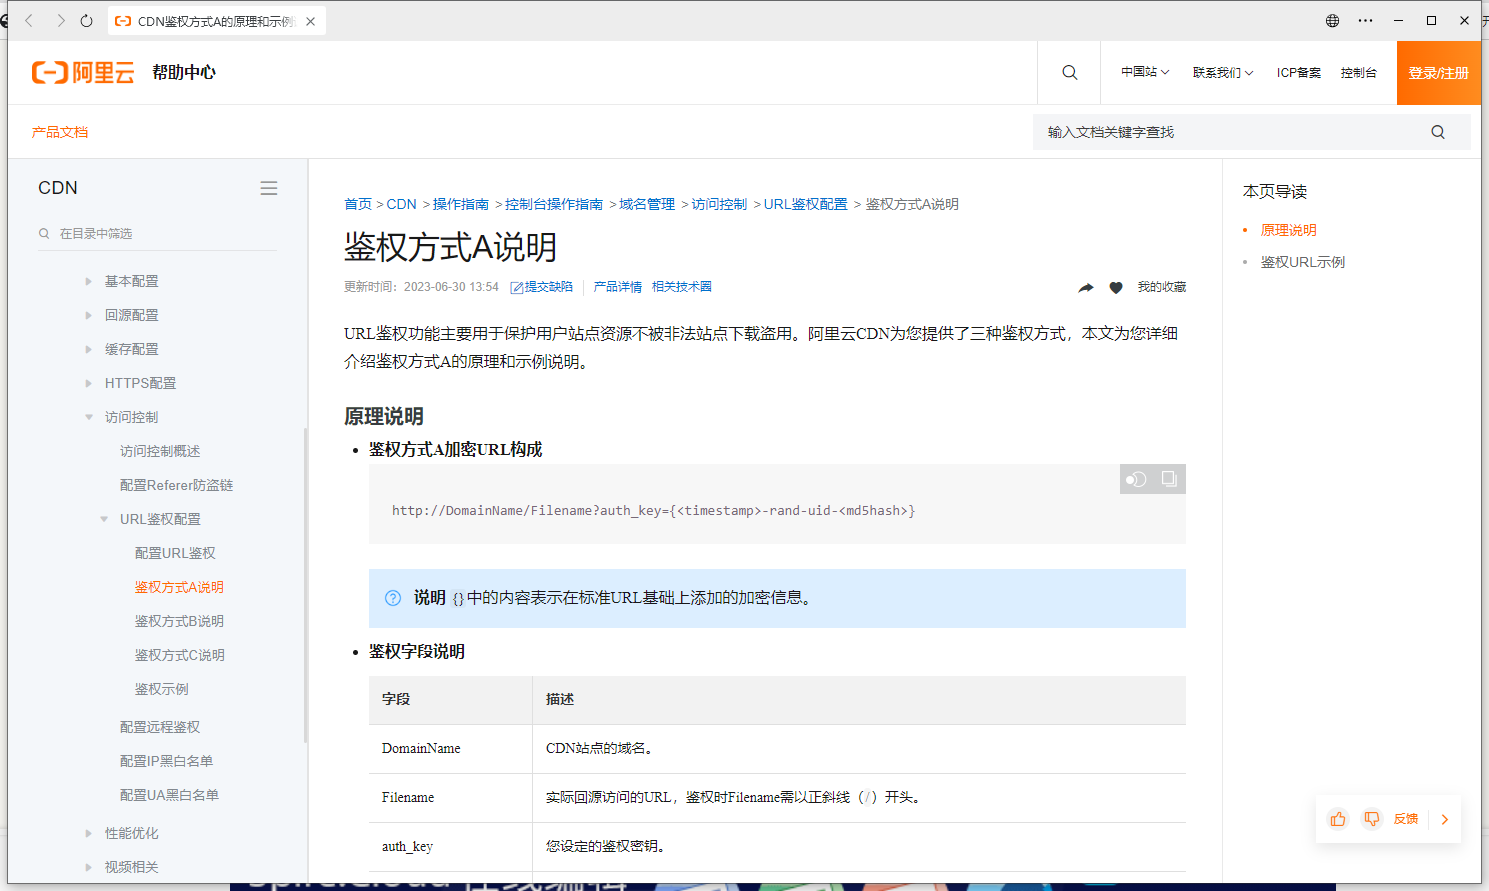
Task: Open ICP备案 in header
Action: pos(1298,72)
